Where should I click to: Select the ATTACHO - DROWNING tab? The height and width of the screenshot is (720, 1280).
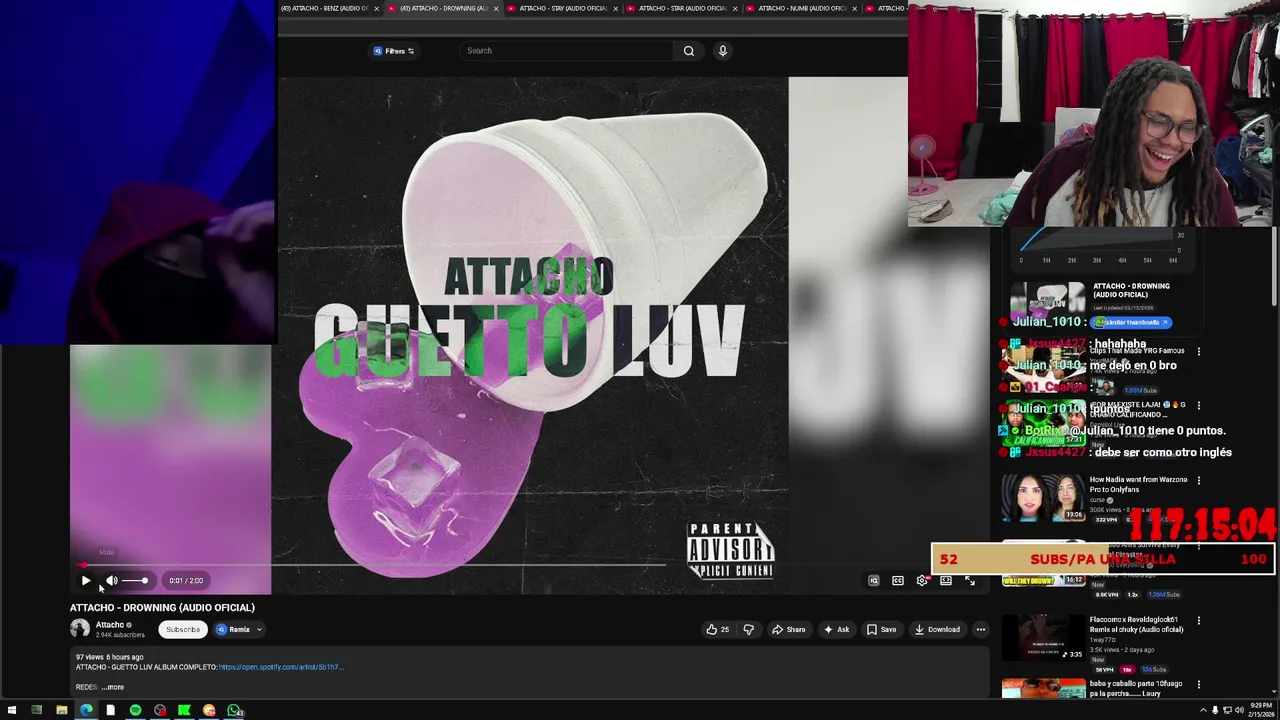[x=444, y=8]
